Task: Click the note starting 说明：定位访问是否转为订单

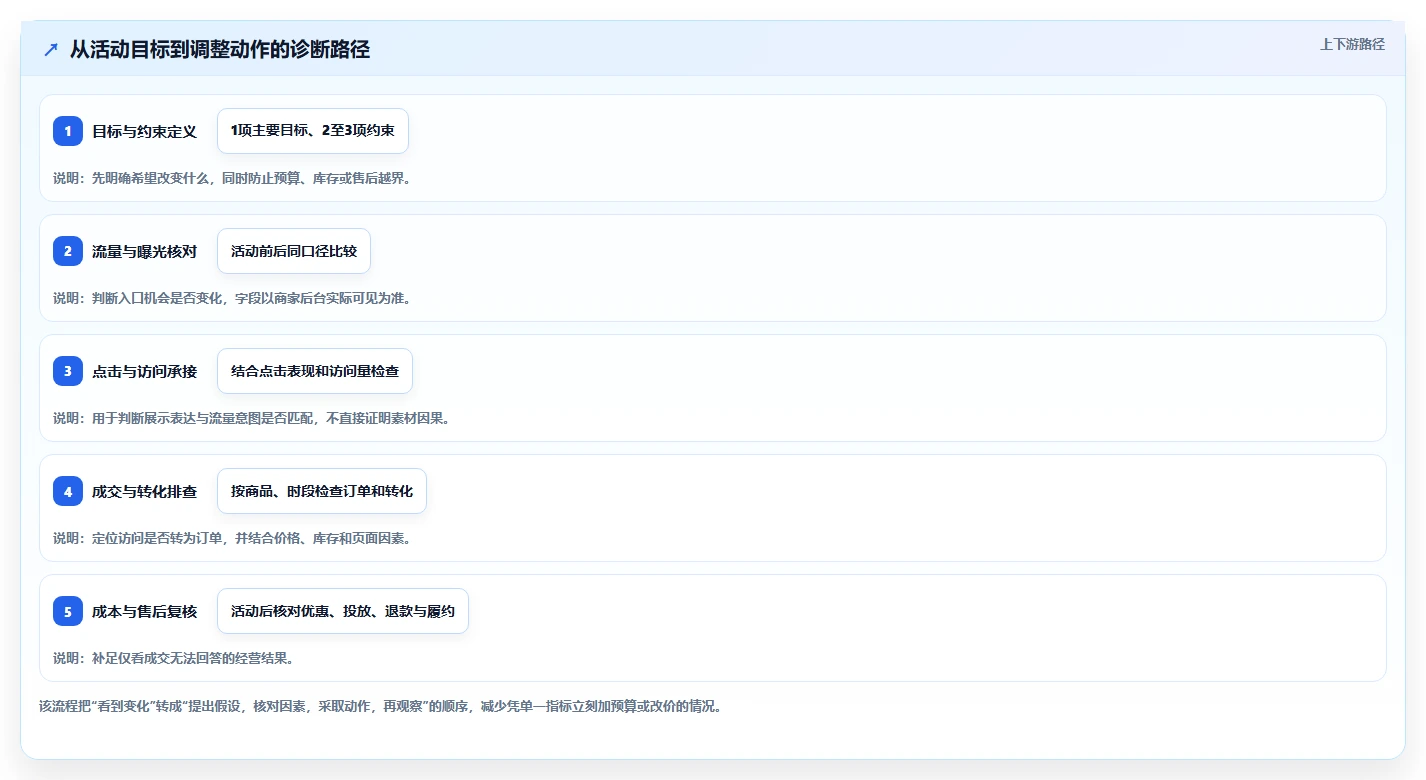Action: click(x=232, y=538)
